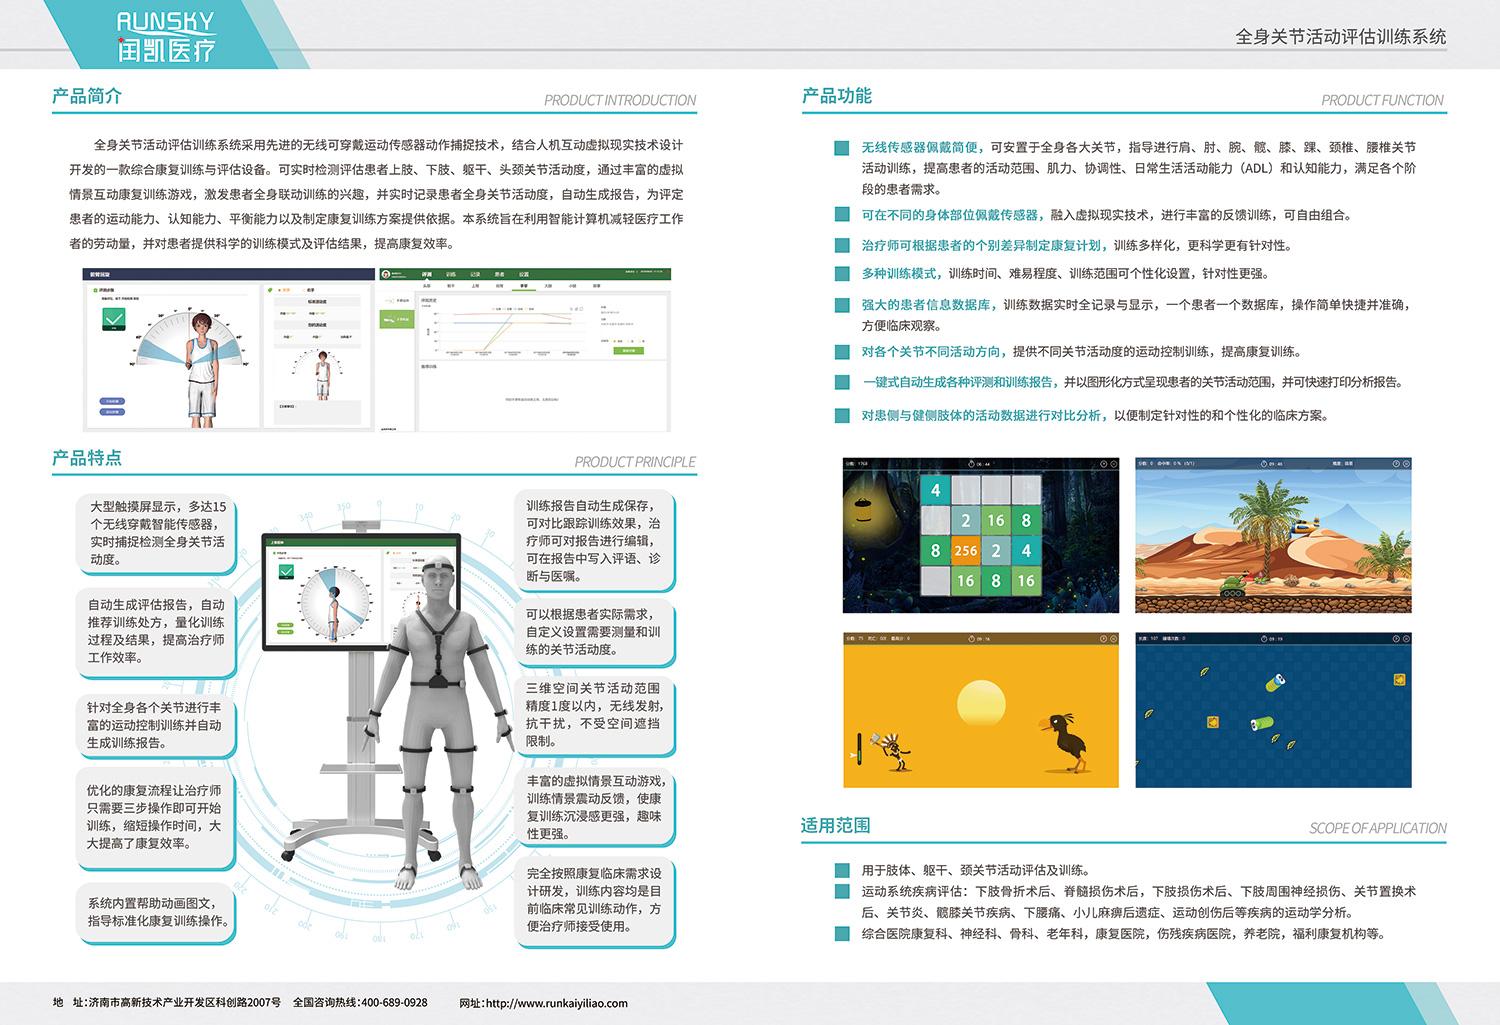Viewport: 1500px width, 1025px height.
Task: Select the 头部 body-part tab under the navigation bar
Action: tap(428, 286)
